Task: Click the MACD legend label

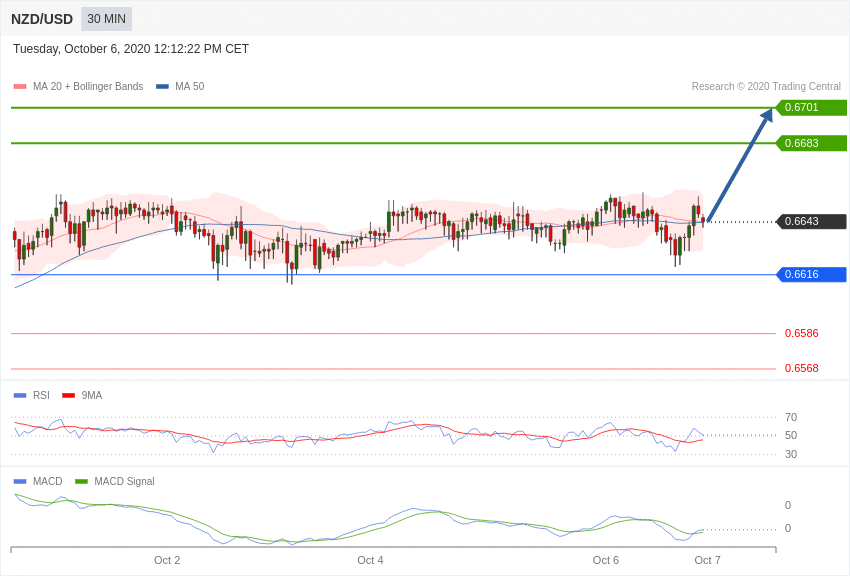Action: (x=48, y=481)
